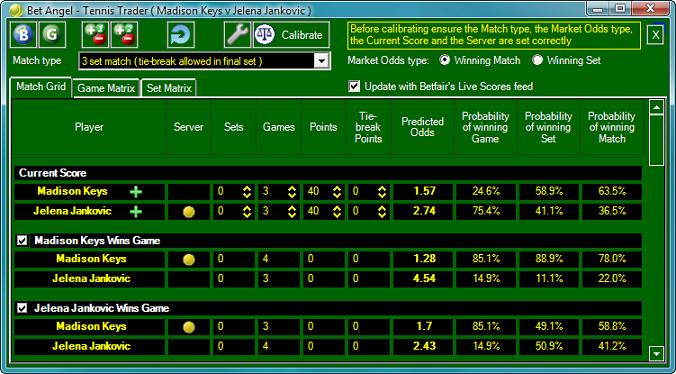Switch to the Game Matrix tab
This screenshot has width=676, height=374.
pos(106,88)
